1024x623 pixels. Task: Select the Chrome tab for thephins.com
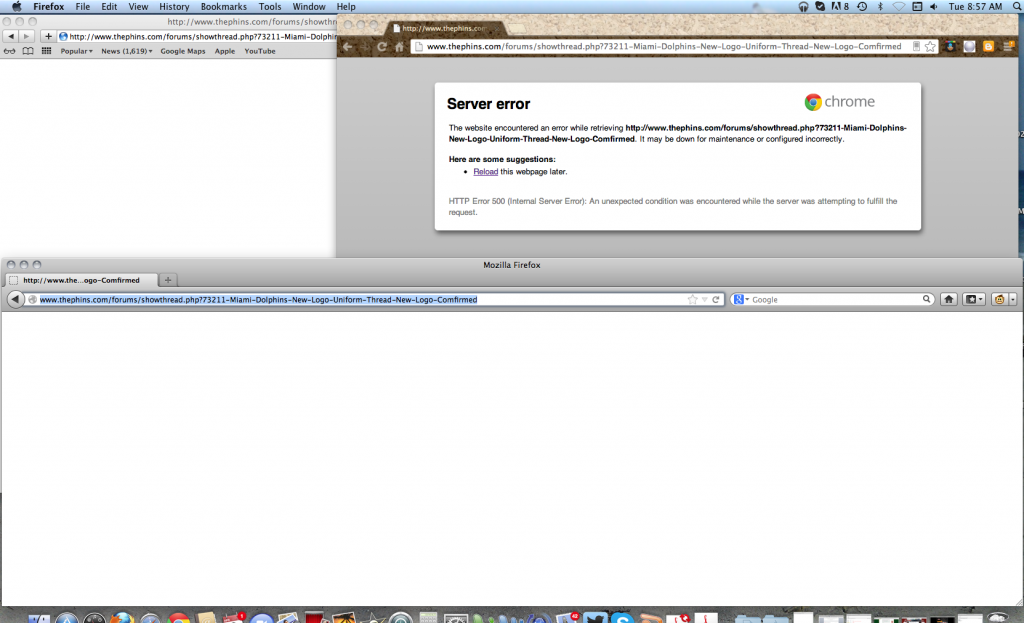point(444,28)
